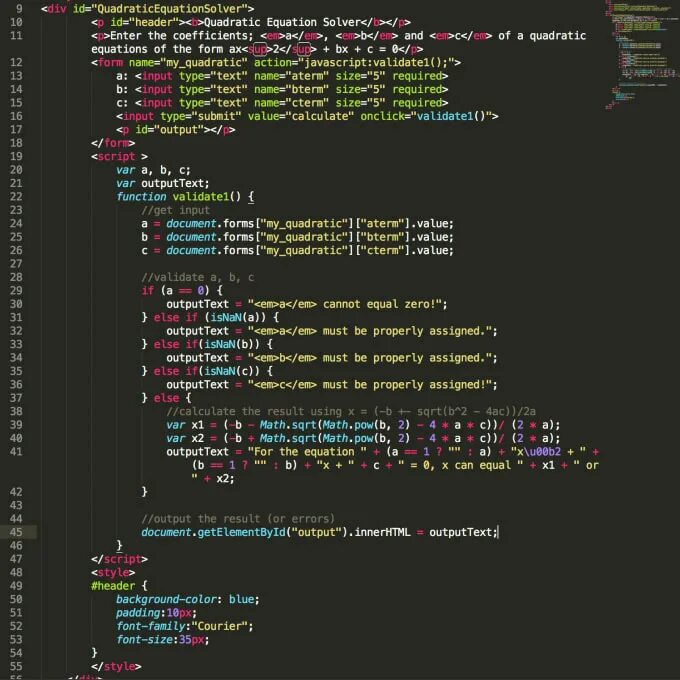Click name="aterm" on the a: input line
This screenshot has height=680, width=680.
[292, 76]
